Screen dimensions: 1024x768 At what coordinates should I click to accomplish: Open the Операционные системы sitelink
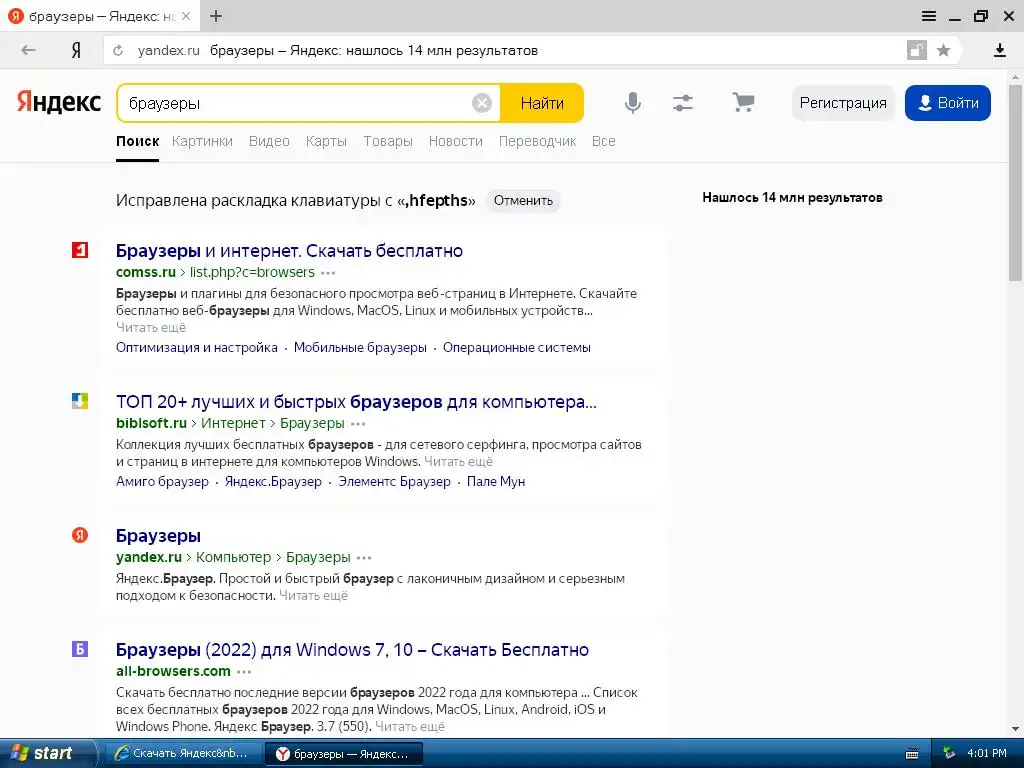517,347
